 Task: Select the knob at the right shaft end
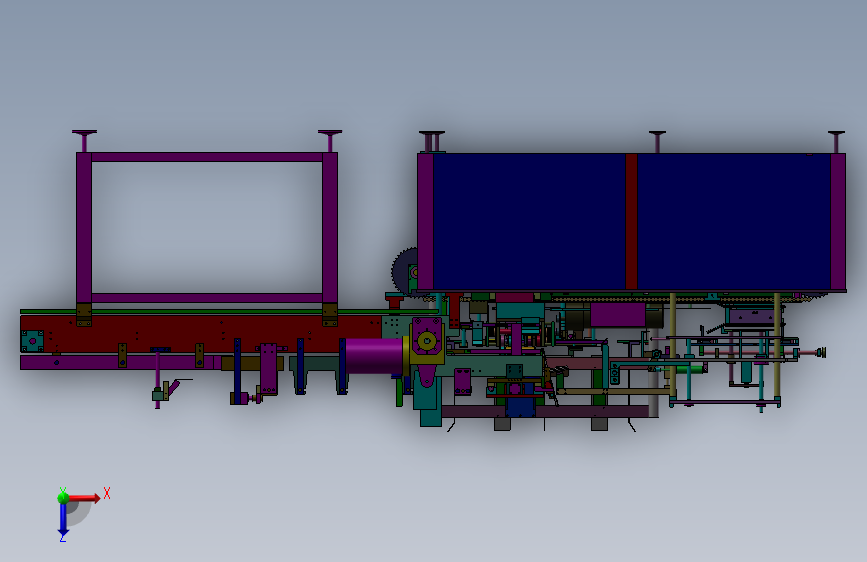(x=822, y=352)
